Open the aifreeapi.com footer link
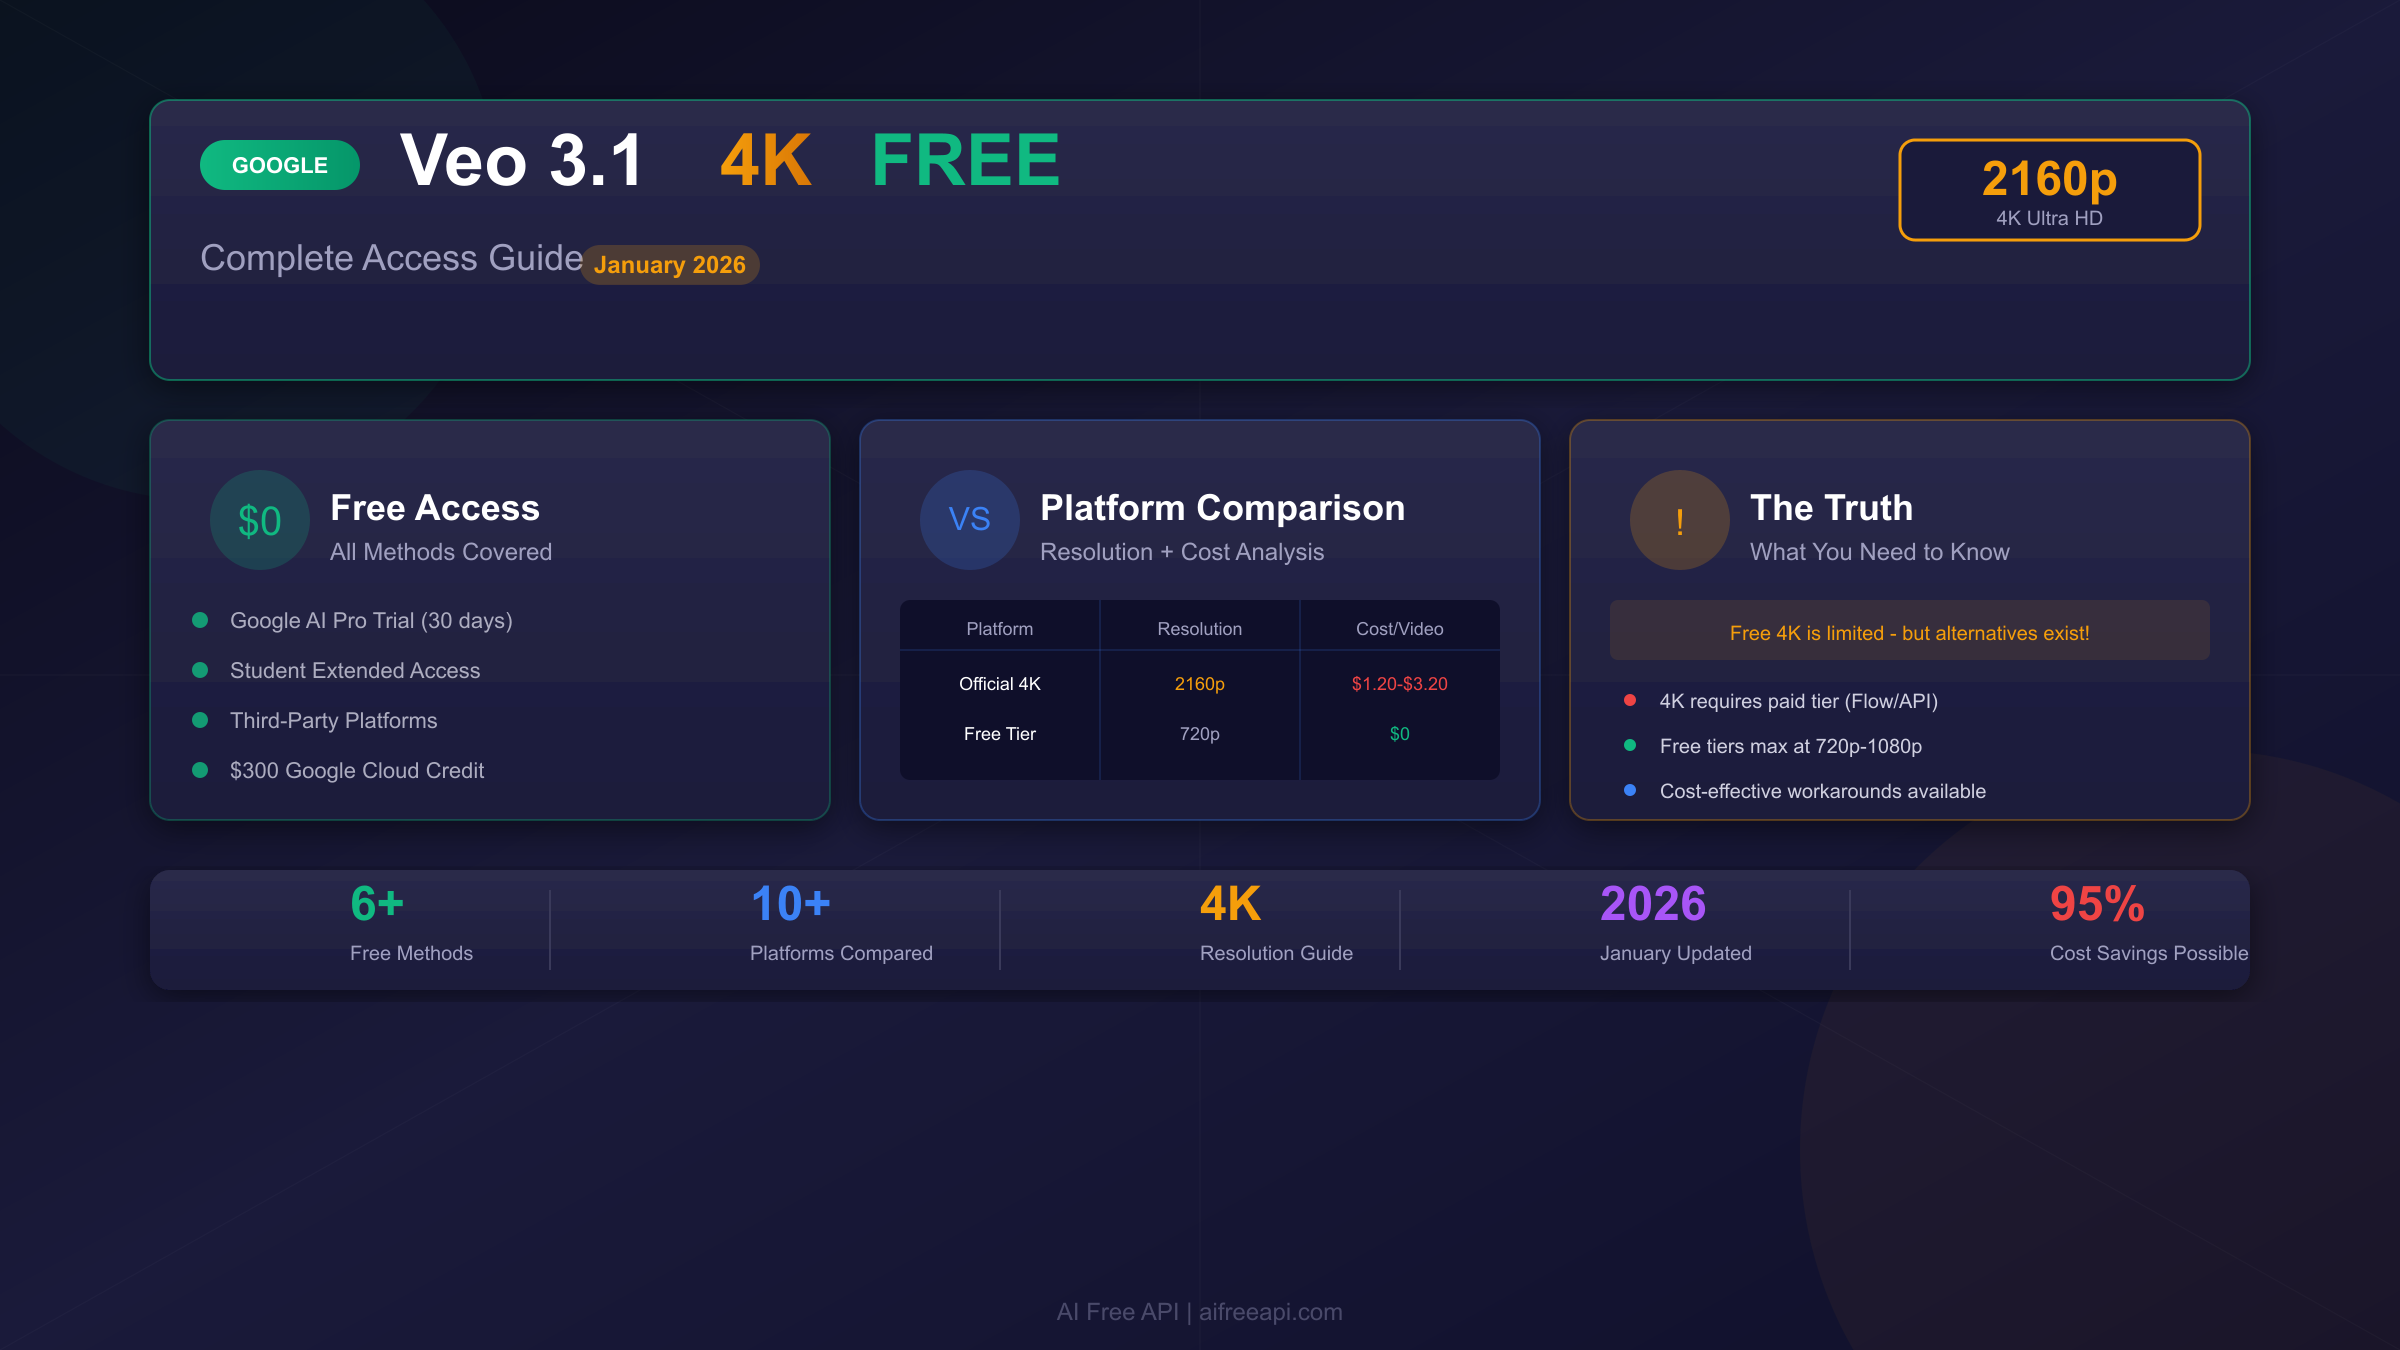Screen dimensions: 2400x1350 point(1270,1312)
